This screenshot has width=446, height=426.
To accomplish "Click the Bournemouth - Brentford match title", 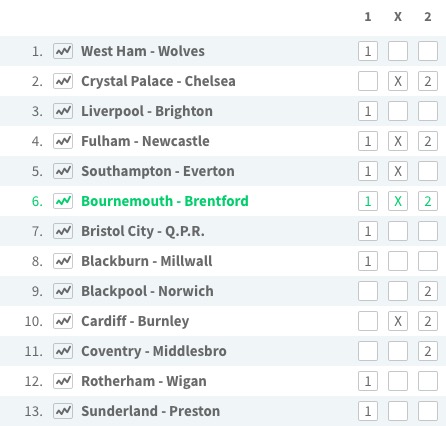I will 165,201.
